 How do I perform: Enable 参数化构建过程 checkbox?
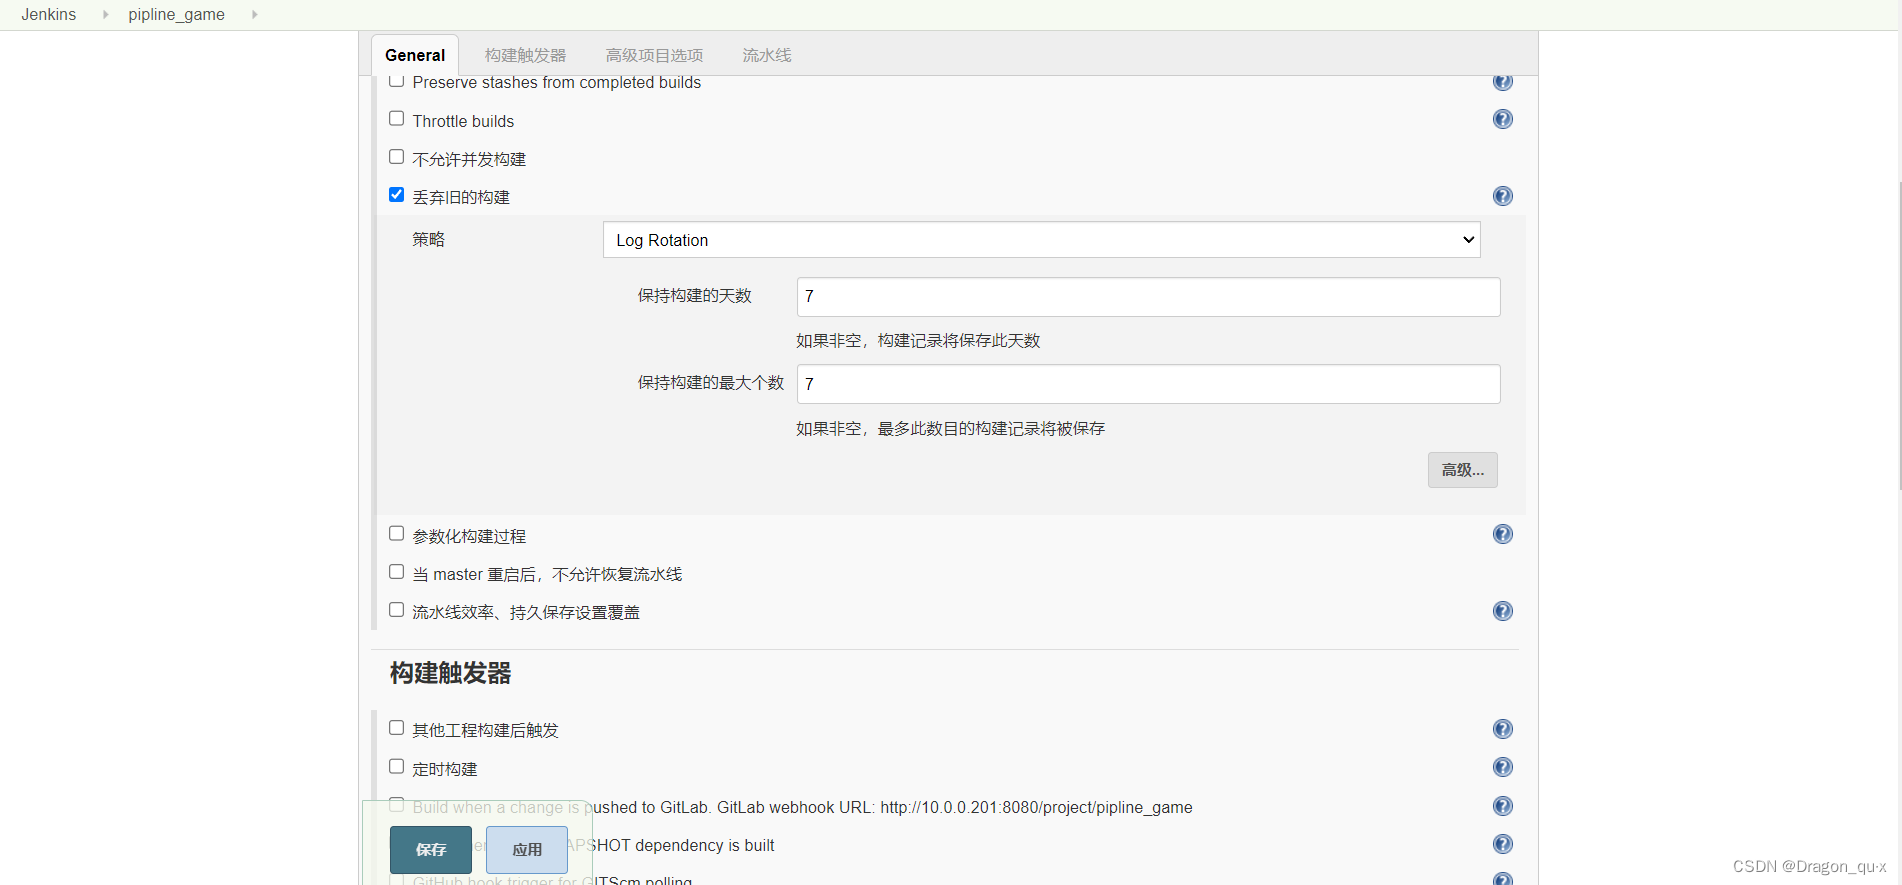click(x=396, y=534)
